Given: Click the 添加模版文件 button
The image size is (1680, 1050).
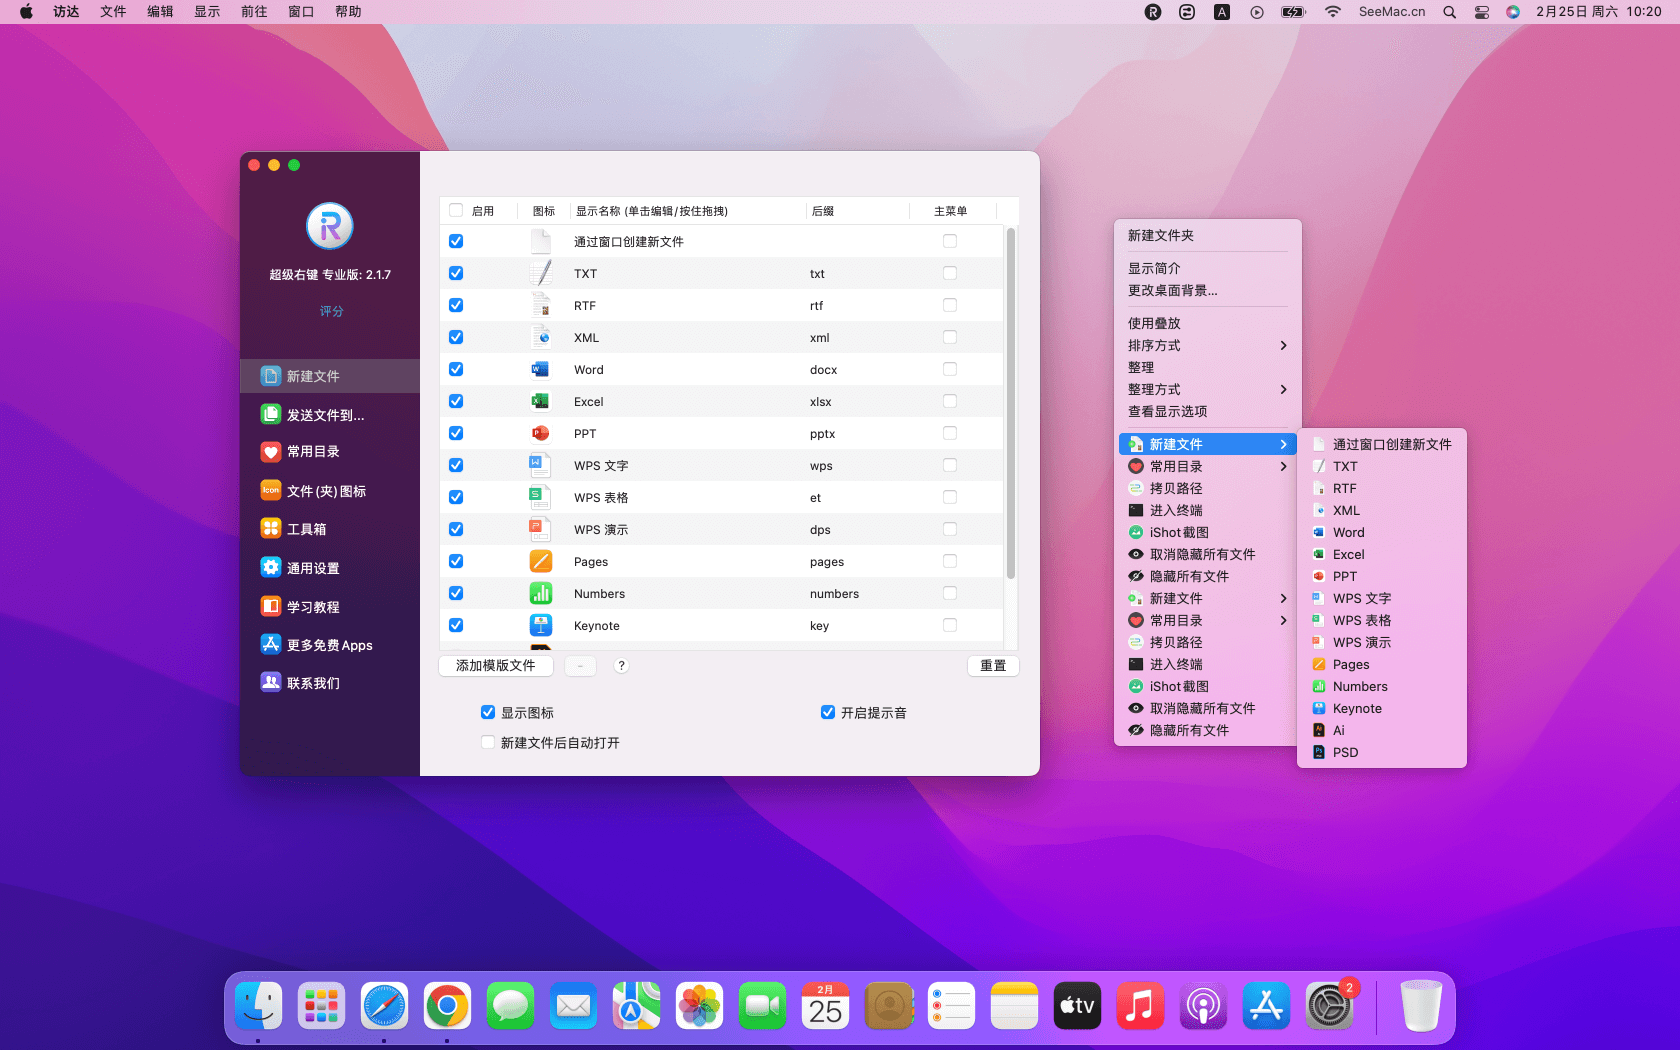Looking at the screenshot, I should pyautogui.click(x=496, y=665).
